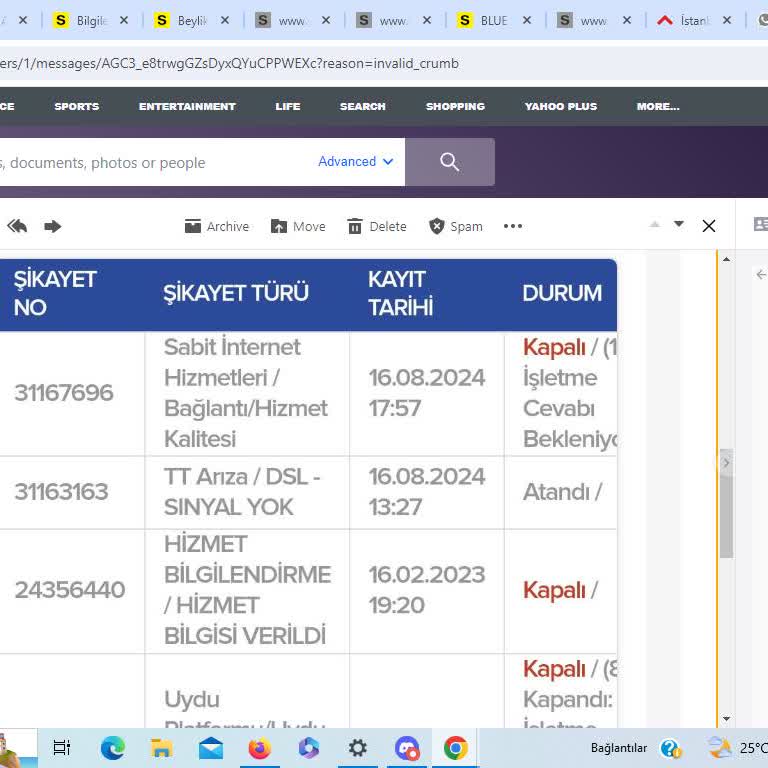The image size is (768, 768).
Task: Close the Beylik browser tab
Action: tap(225, 21)
